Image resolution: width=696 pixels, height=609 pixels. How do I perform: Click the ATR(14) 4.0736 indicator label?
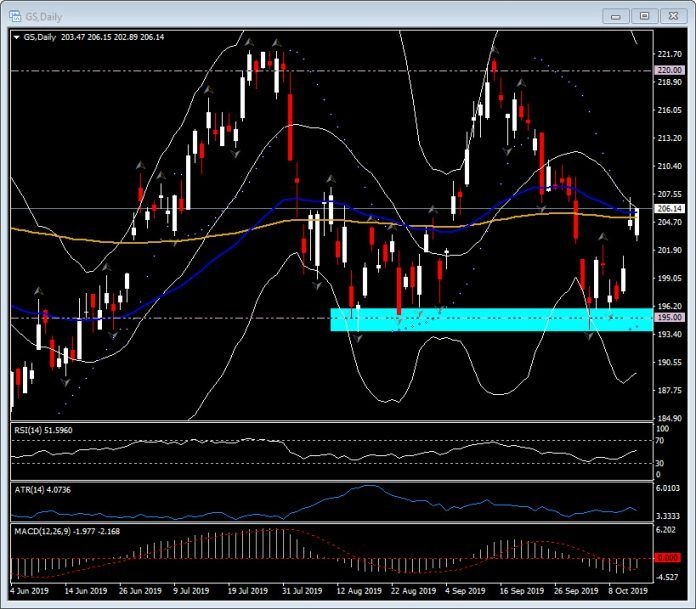pos(42,490)
